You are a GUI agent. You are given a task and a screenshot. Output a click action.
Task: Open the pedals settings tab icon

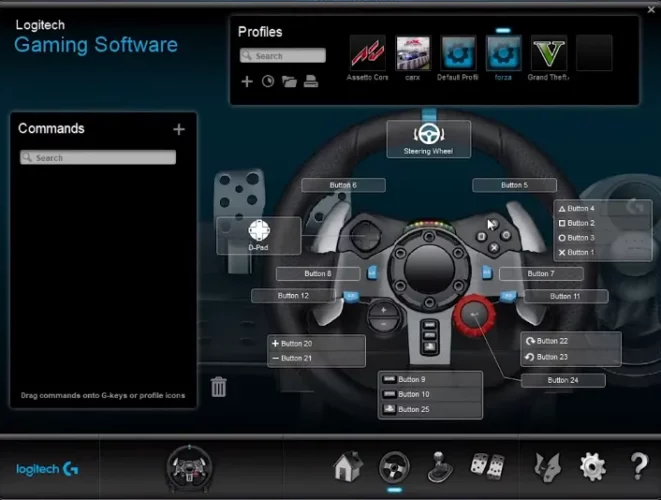tap(487, 466)
